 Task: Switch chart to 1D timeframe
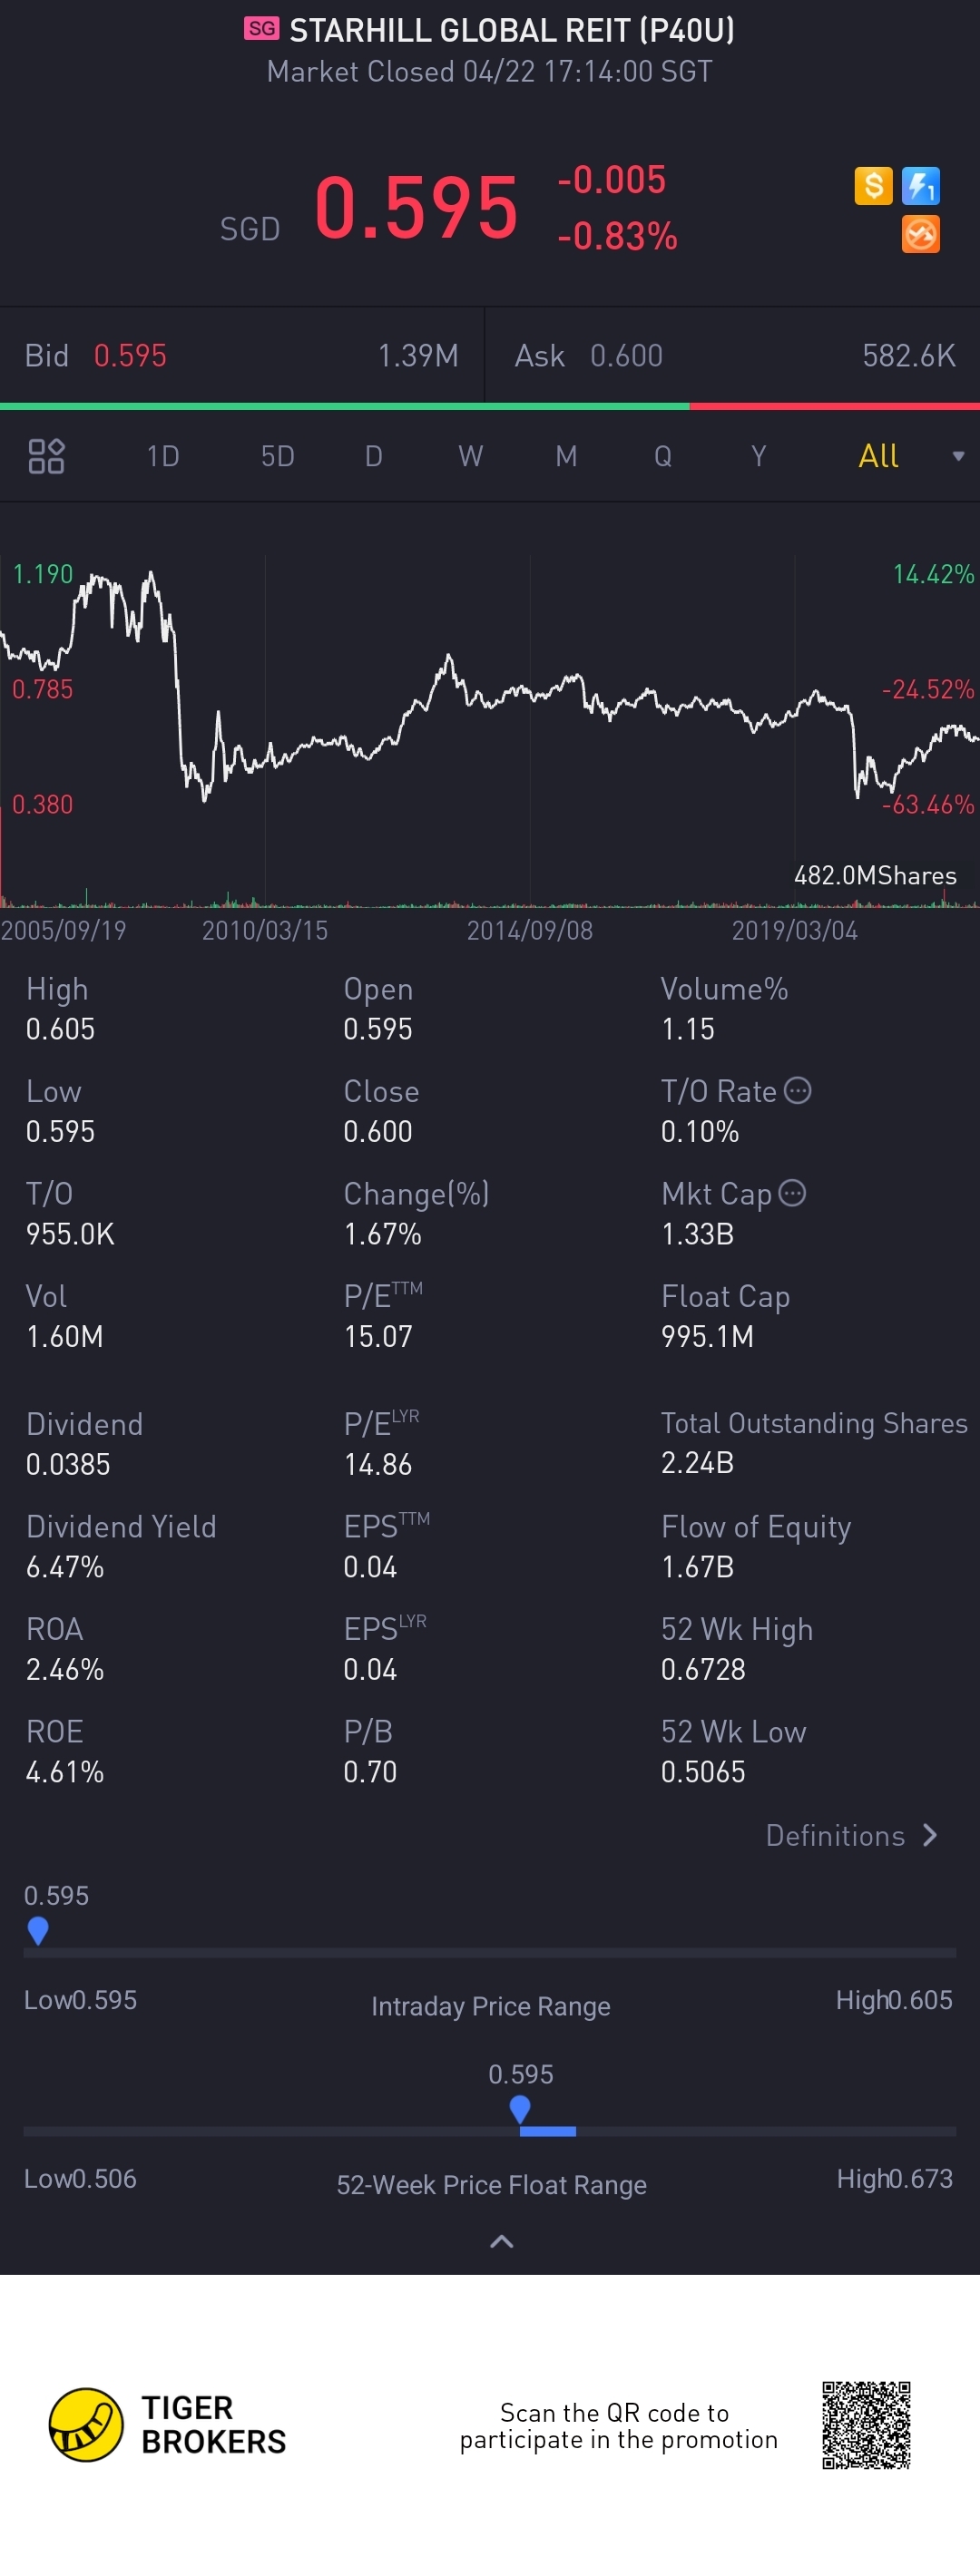click(x=163, y=456)
